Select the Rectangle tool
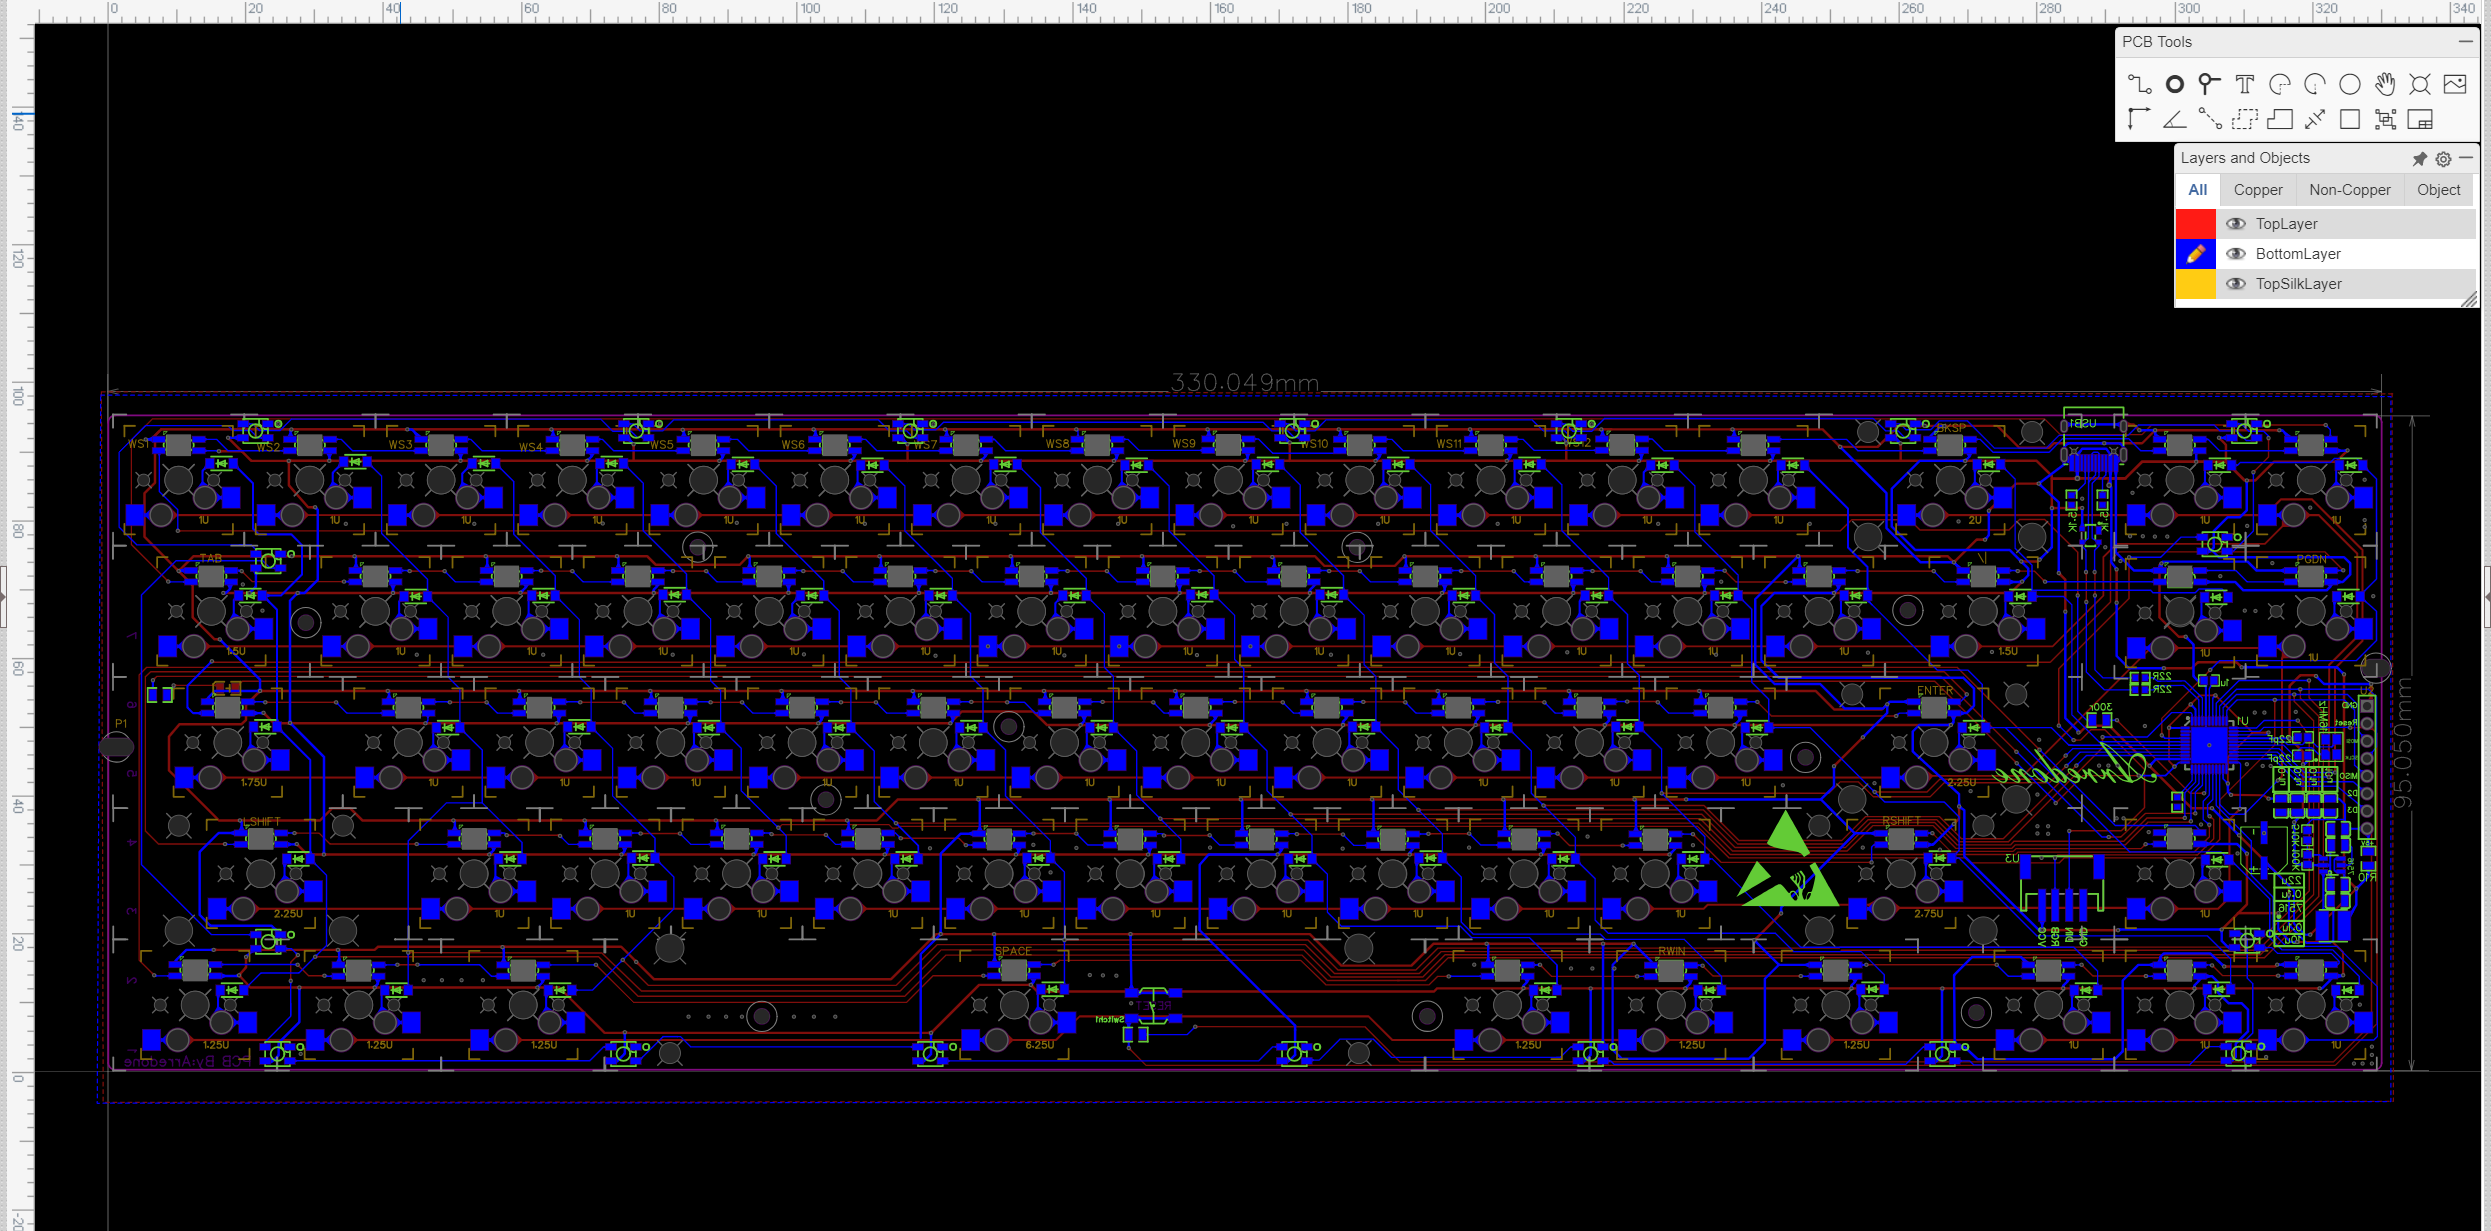The width and height of the screenshot is (2491, 1231). click(2350, 120)
